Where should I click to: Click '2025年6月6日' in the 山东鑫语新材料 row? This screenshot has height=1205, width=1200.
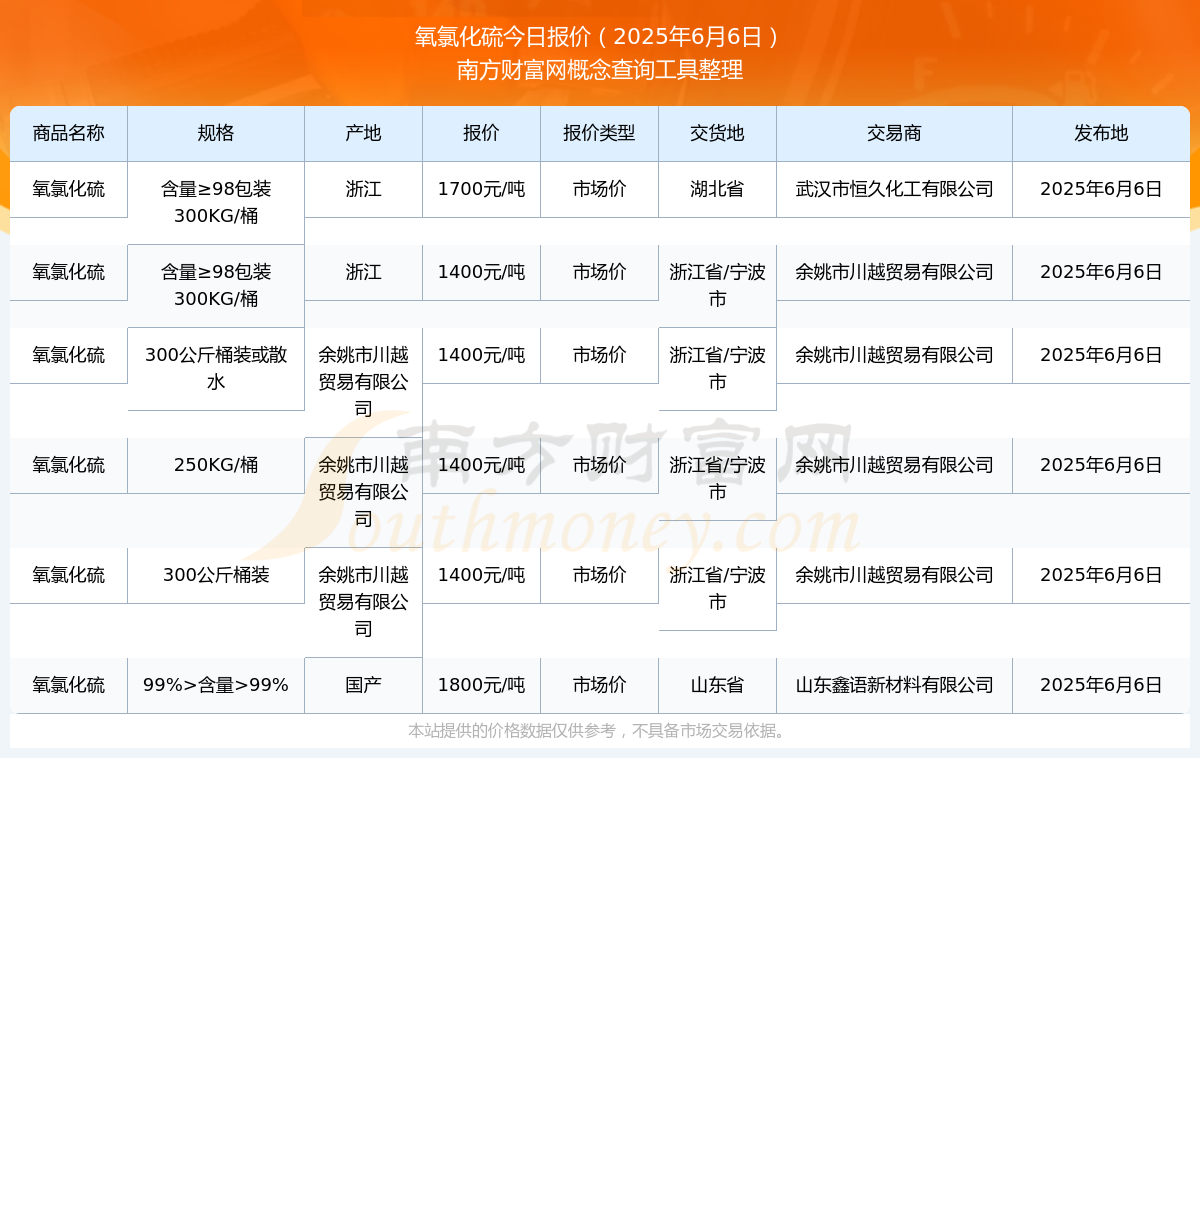pyautogui.click(x=1101, y=685)
